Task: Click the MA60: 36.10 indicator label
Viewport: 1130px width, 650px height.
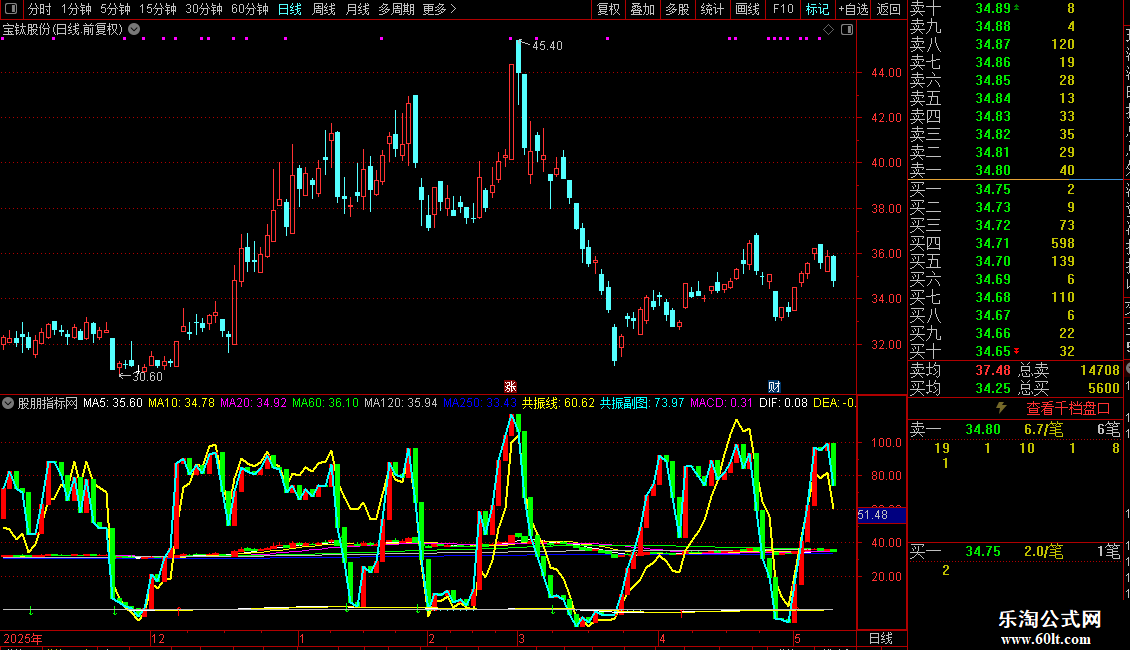Action: tap(325, 403)
